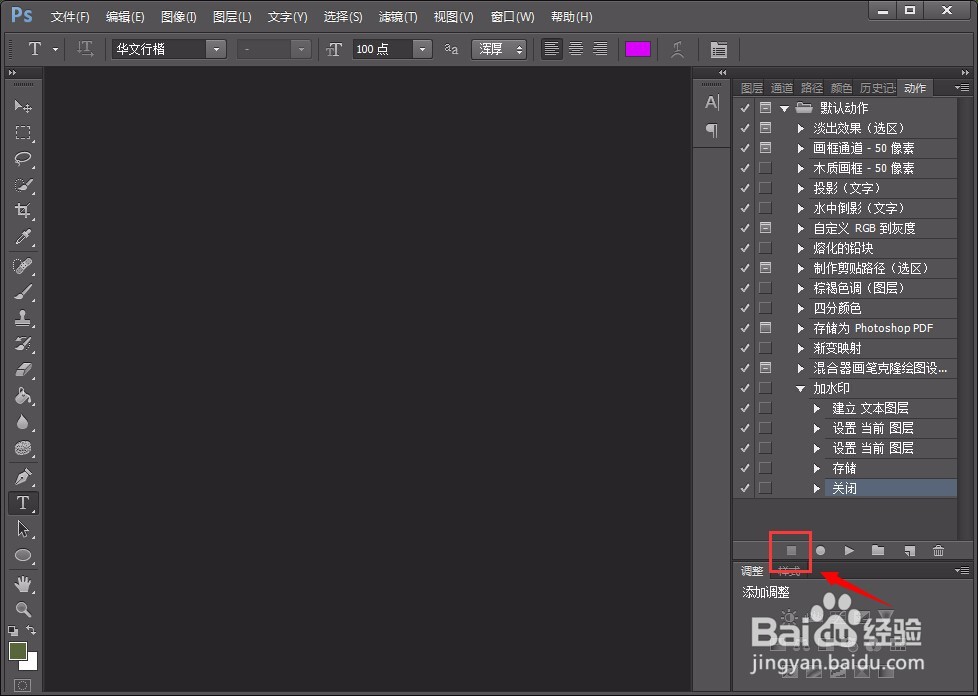
Task: Toggle text orientation in options bar
Action: 85,49
